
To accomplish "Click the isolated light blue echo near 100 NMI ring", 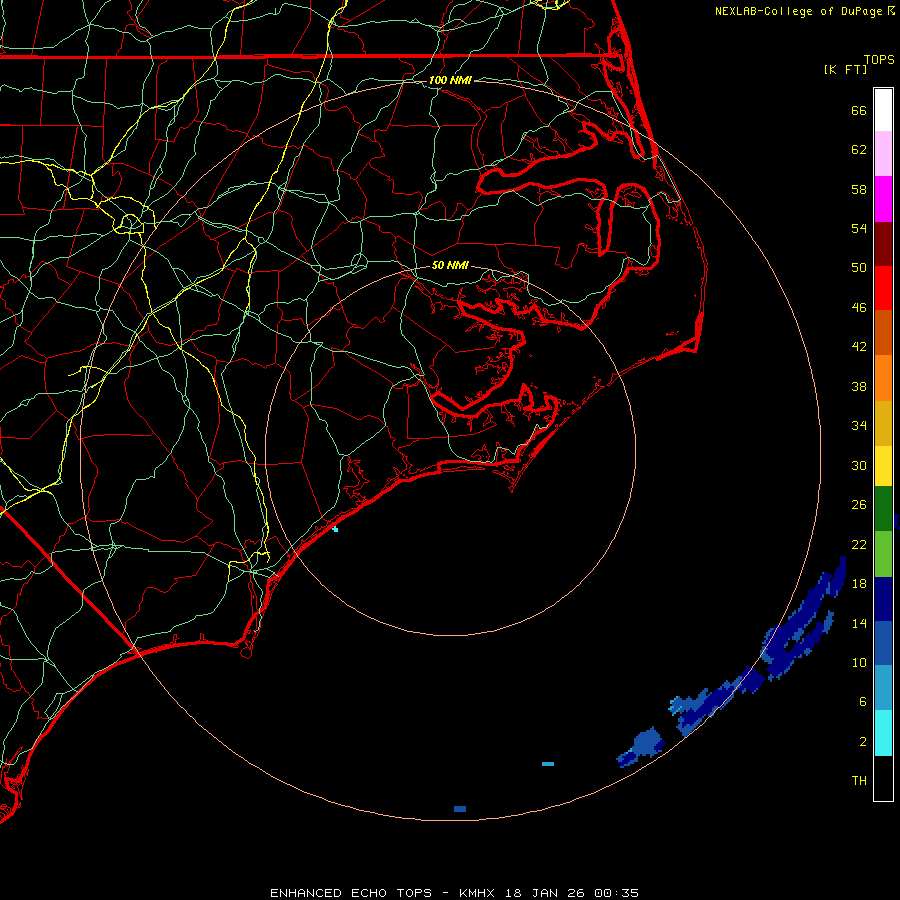I will pyautogui.click(x=548, y=764).
